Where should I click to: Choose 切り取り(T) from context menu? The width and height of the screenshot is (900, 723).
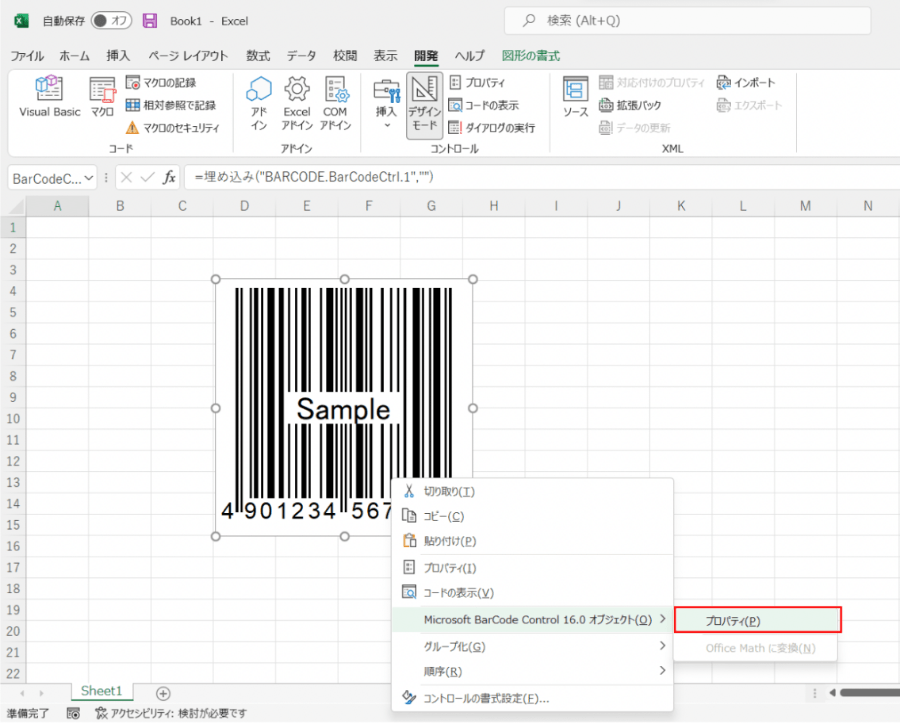pyautogui.click(x=532, y=491)
